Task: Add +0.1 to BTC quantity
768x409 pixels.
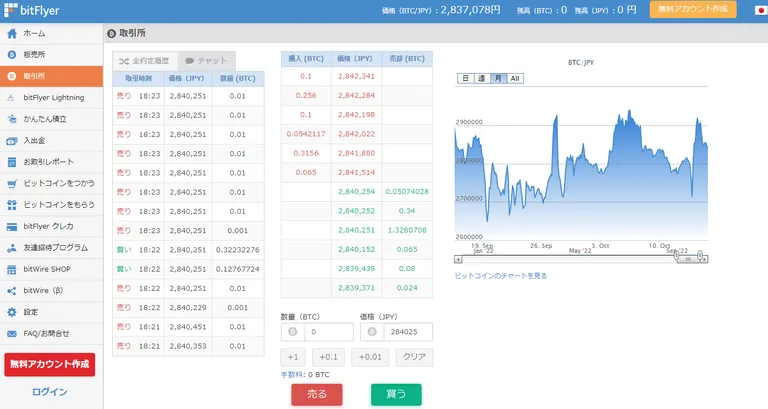Action: [328, 357]
